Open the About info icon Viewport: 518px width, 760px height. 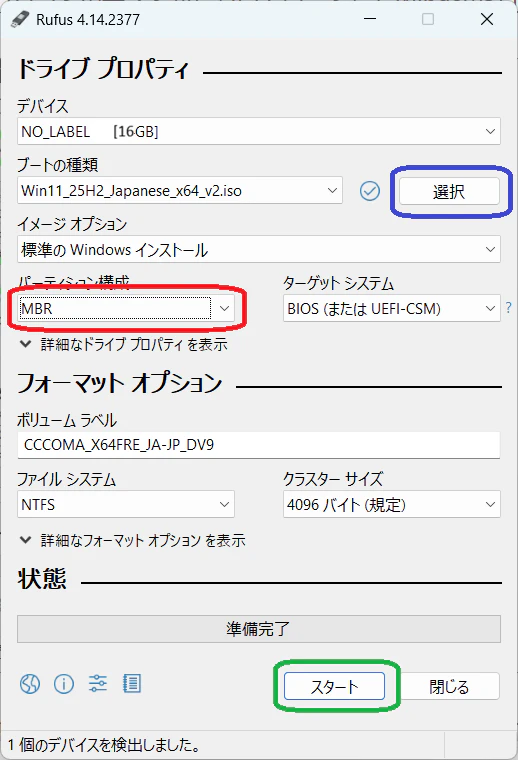coord(64,683)
